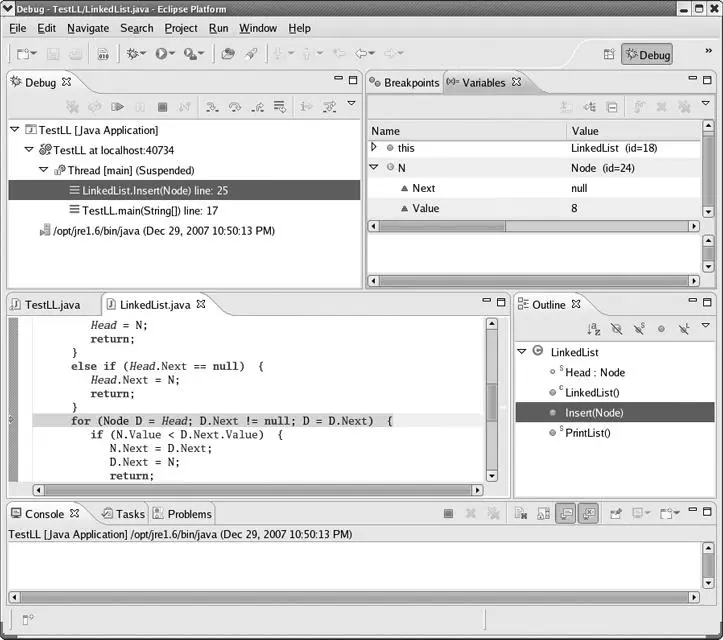Expand the 'this' variable node
723x640 pixels.
(374, 148)
